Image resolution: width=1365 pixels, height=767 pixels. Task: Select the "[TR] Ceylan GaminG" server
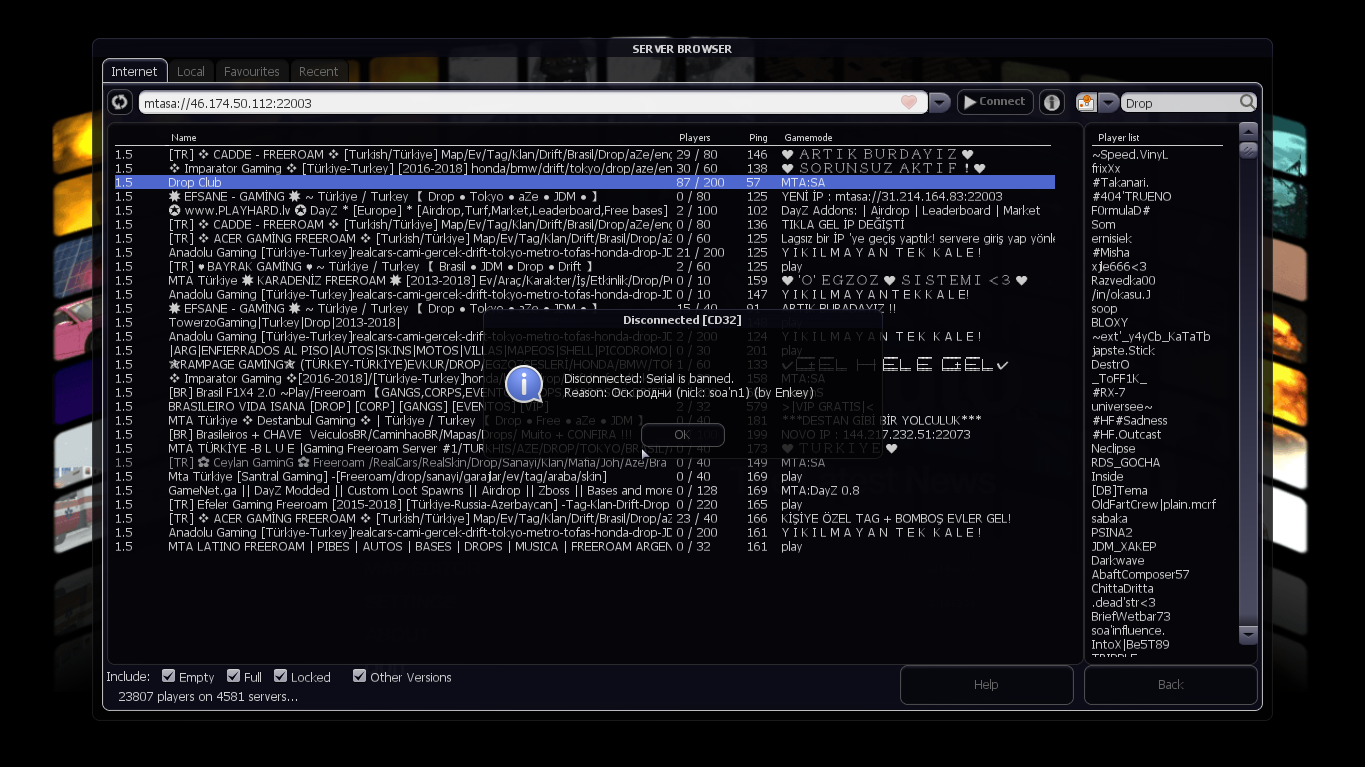pyautogui.click(x=584, y=463)
